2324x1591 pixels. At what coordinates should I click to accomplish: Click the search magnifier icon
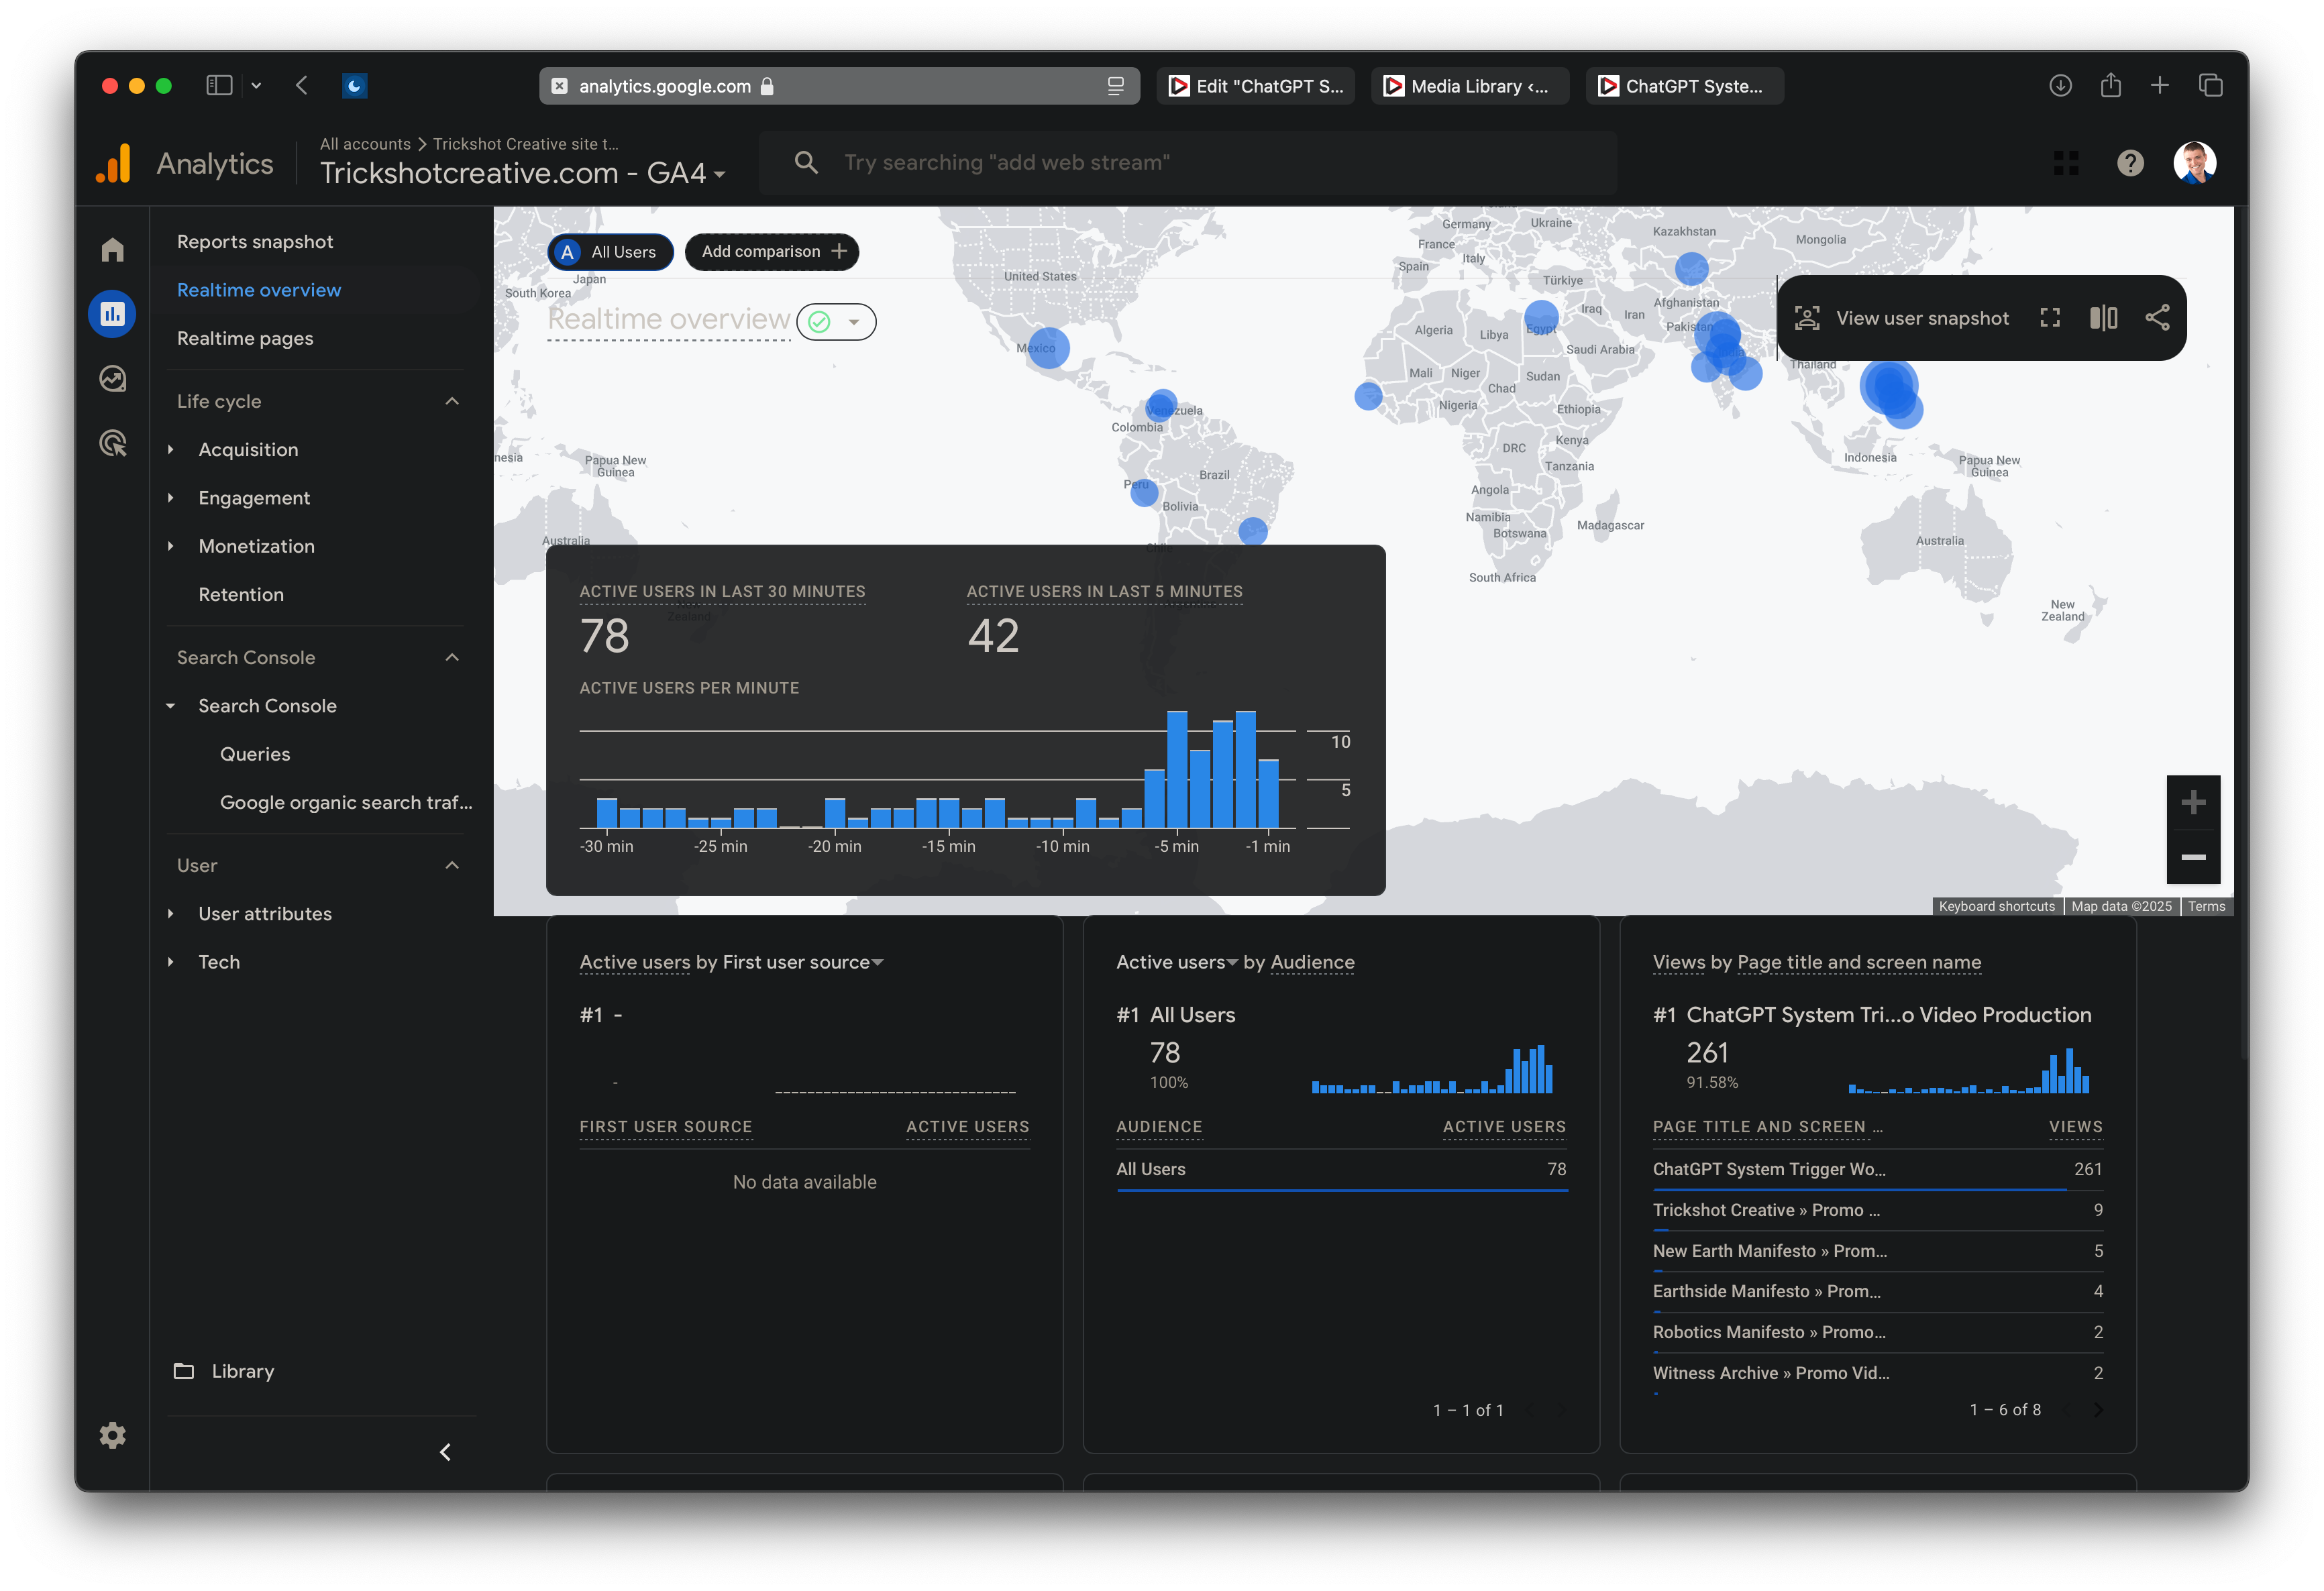806,162
